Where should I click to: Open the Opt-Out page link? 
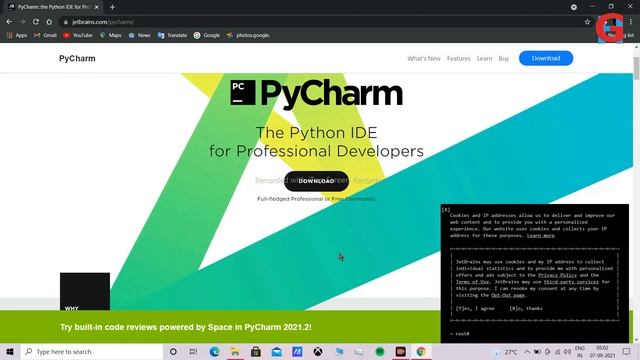(508, 295)
